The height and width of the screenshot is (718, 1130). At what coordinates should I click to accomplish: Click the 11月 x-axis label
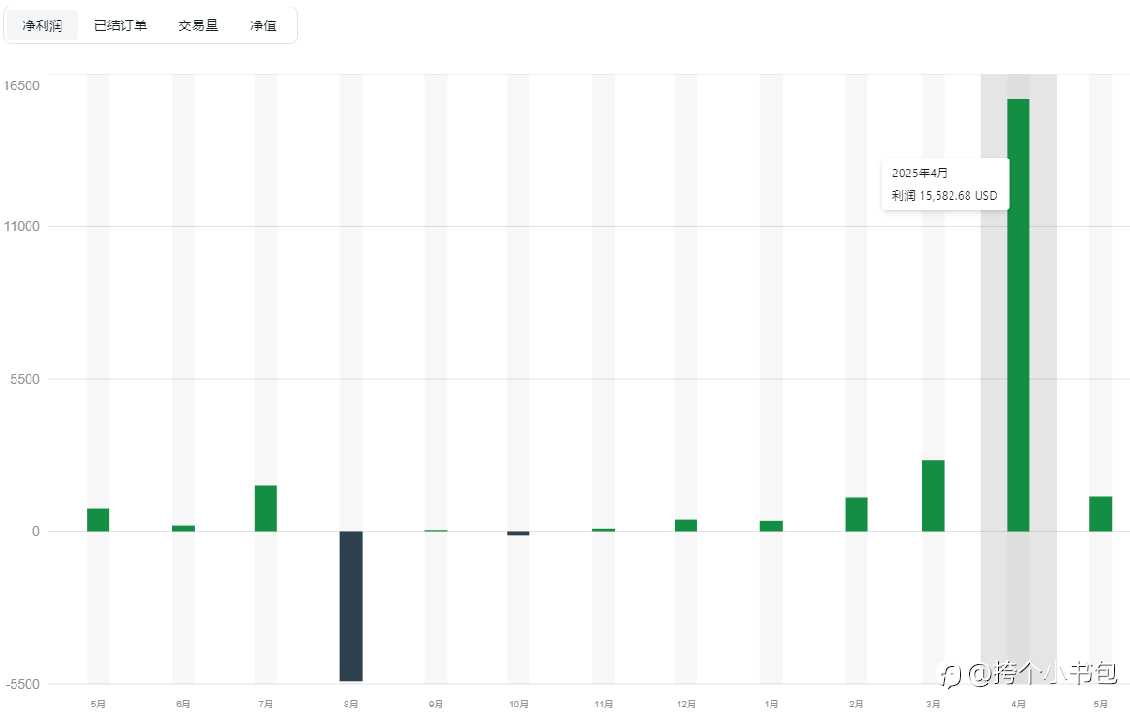[x=604, y=704]
